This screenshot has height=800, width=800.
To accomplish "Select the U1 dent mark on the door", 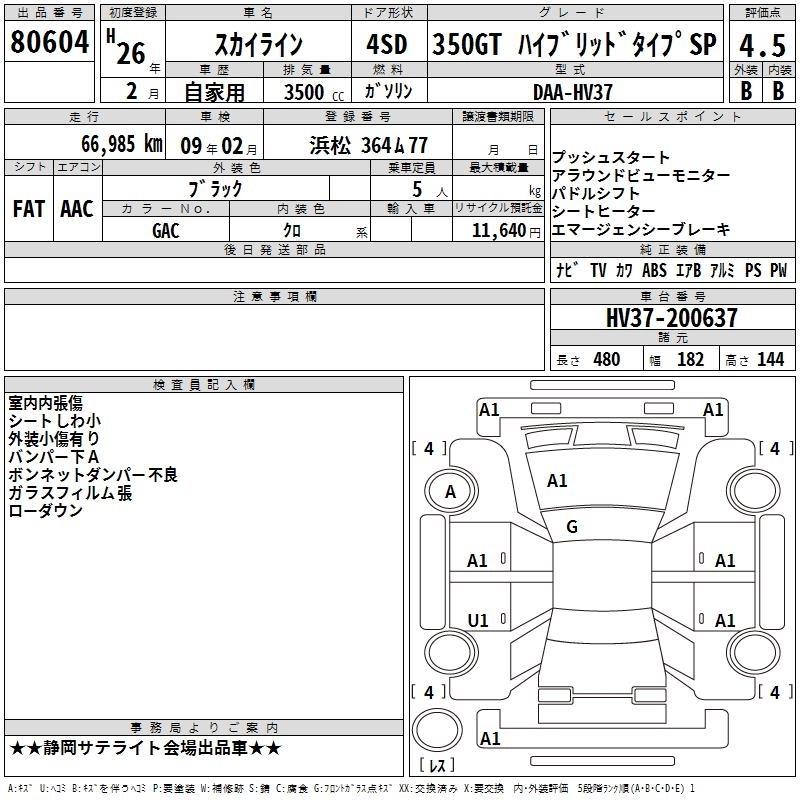I will pyautogui.click(x=478, y=620).
